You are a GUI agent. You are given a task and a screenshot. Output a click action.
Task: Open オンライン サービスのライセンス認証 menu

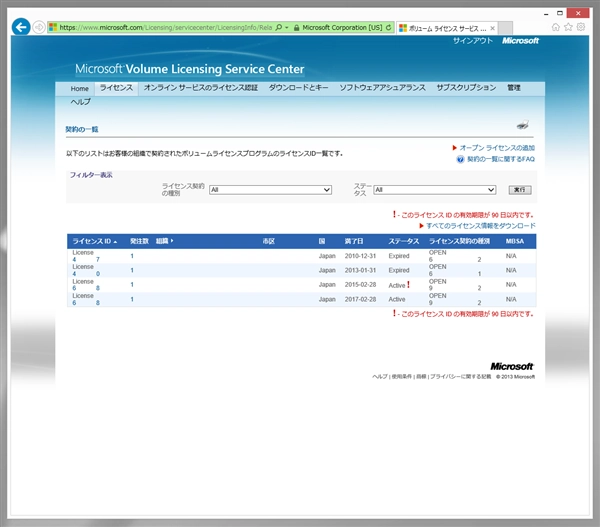[x=201, y=88]
